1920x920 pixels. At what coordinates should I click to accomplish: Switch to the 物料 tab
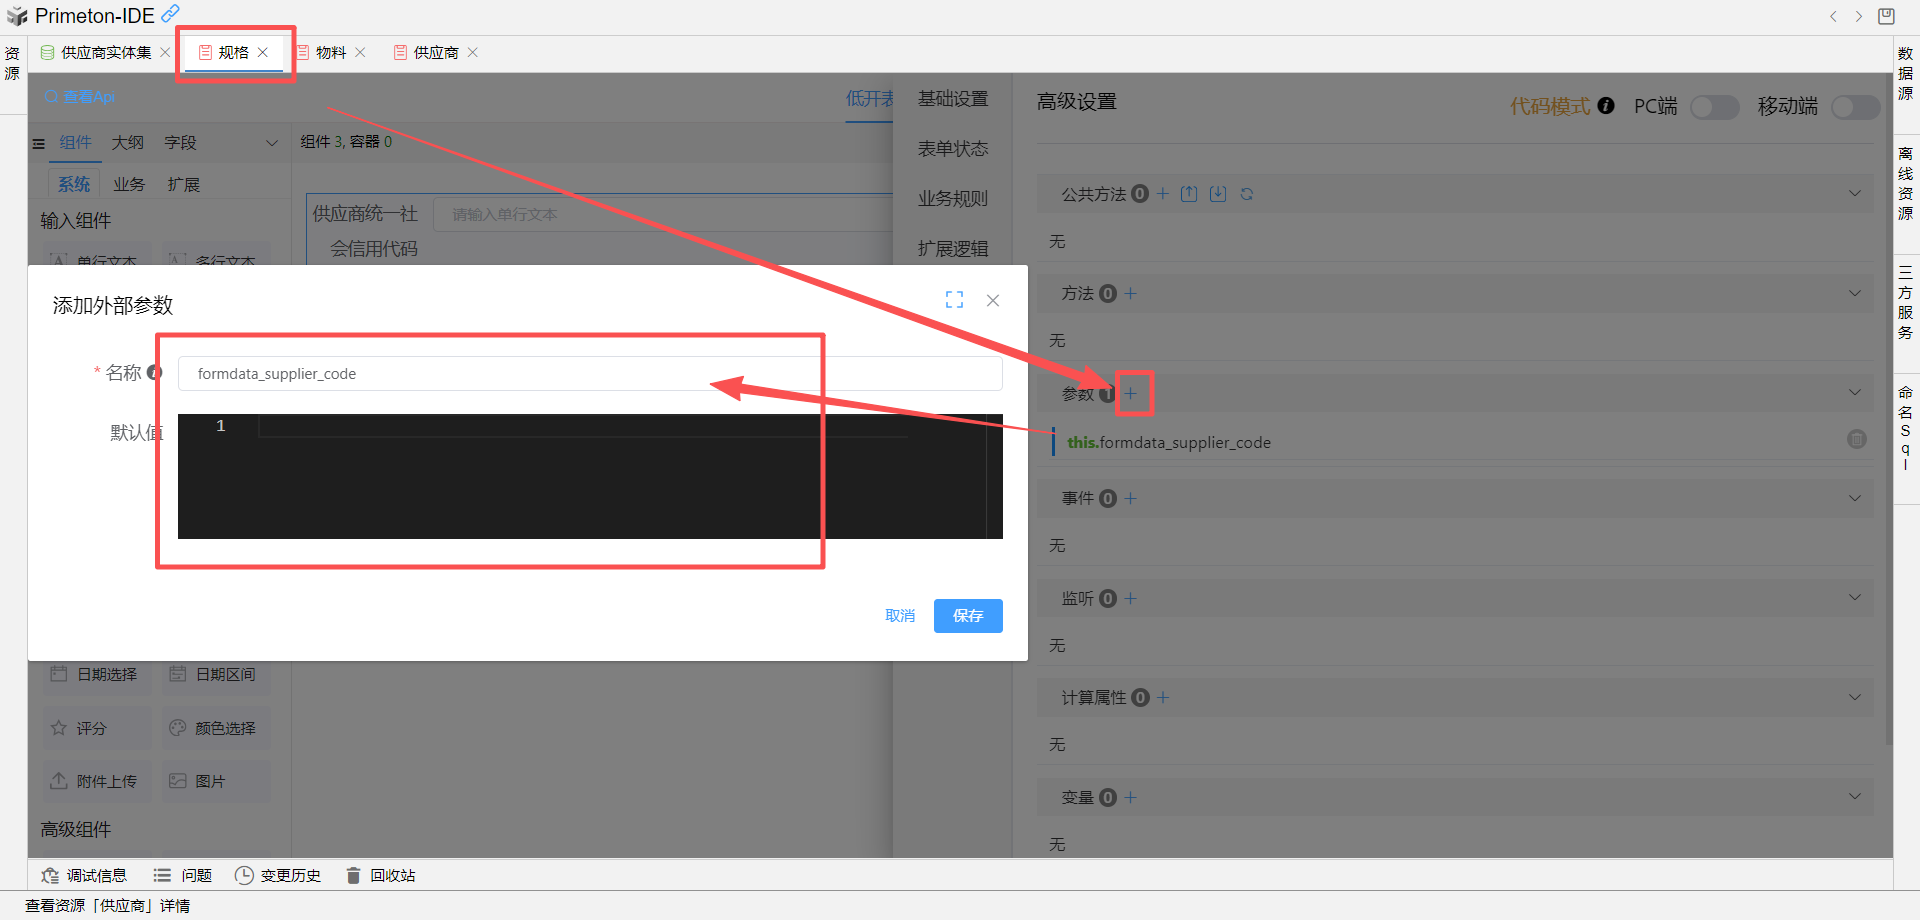[x=330, y=53]
